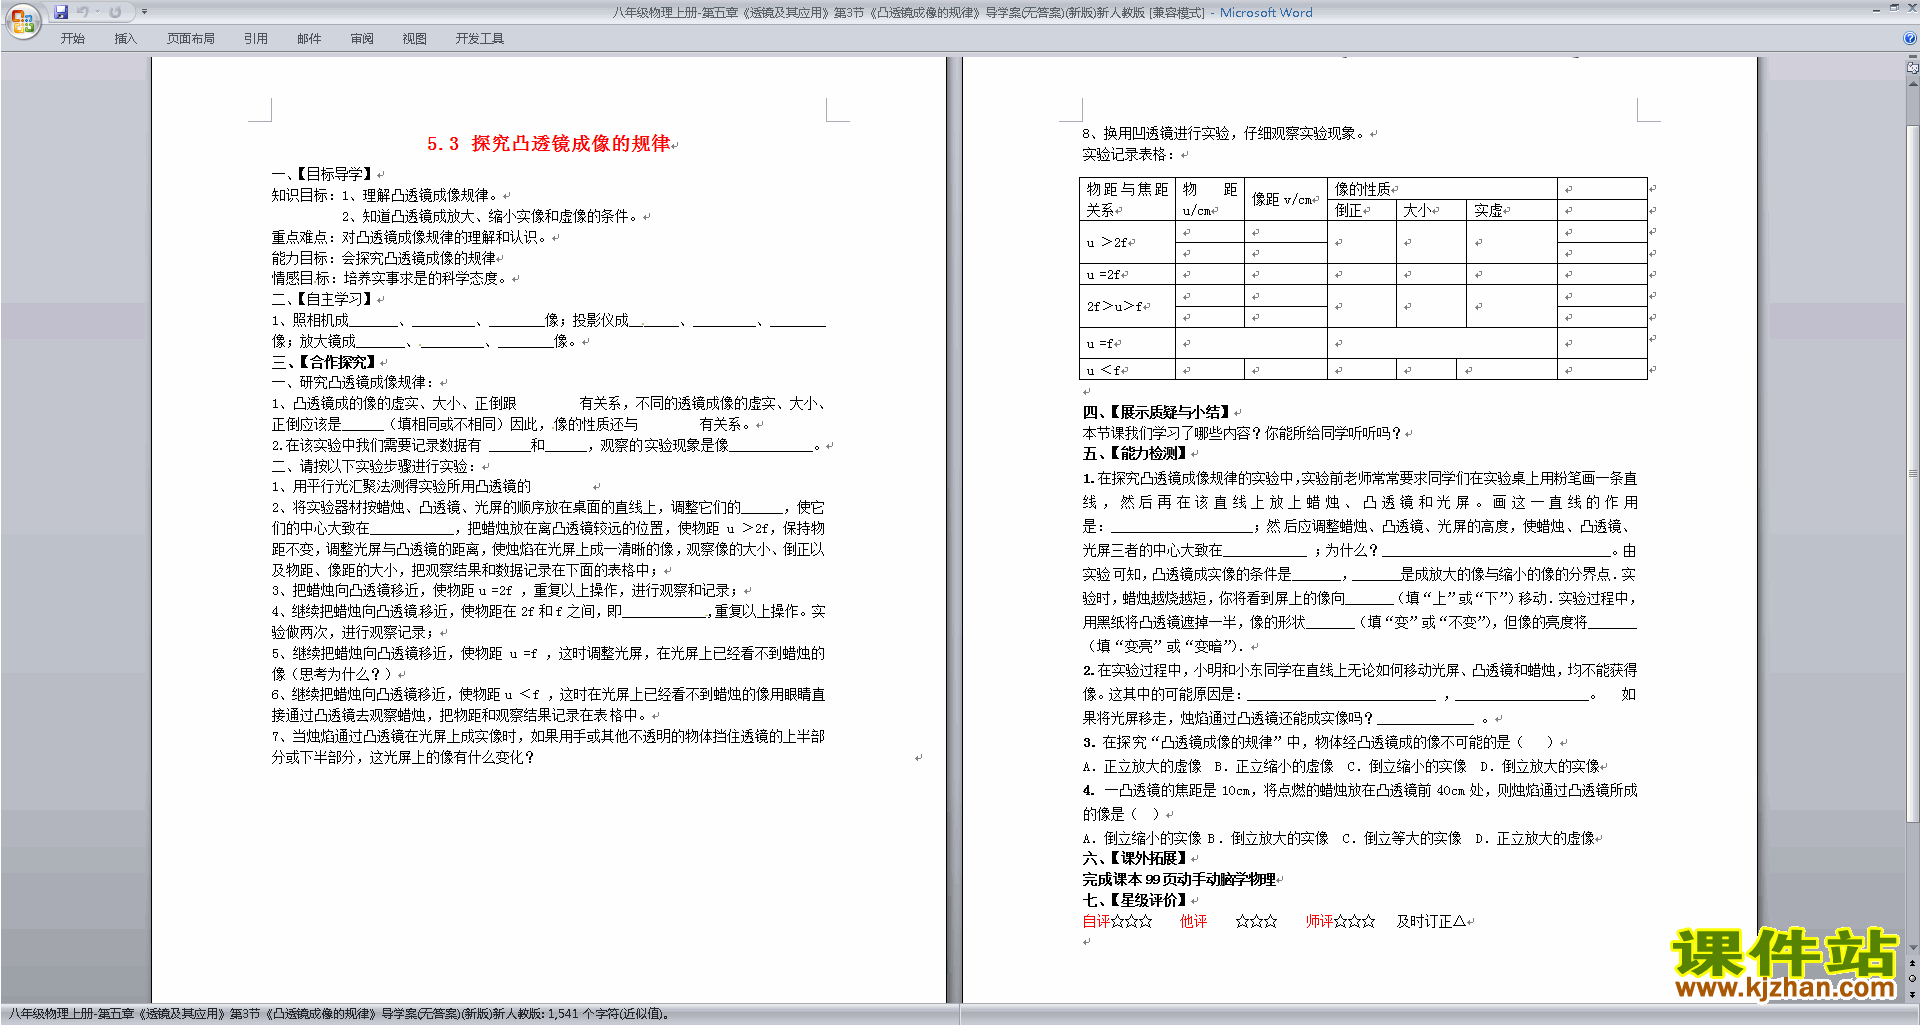Click the heading 五、【能力检测】
The height and width of the screenshot is (1025, 1920).
1135,453
